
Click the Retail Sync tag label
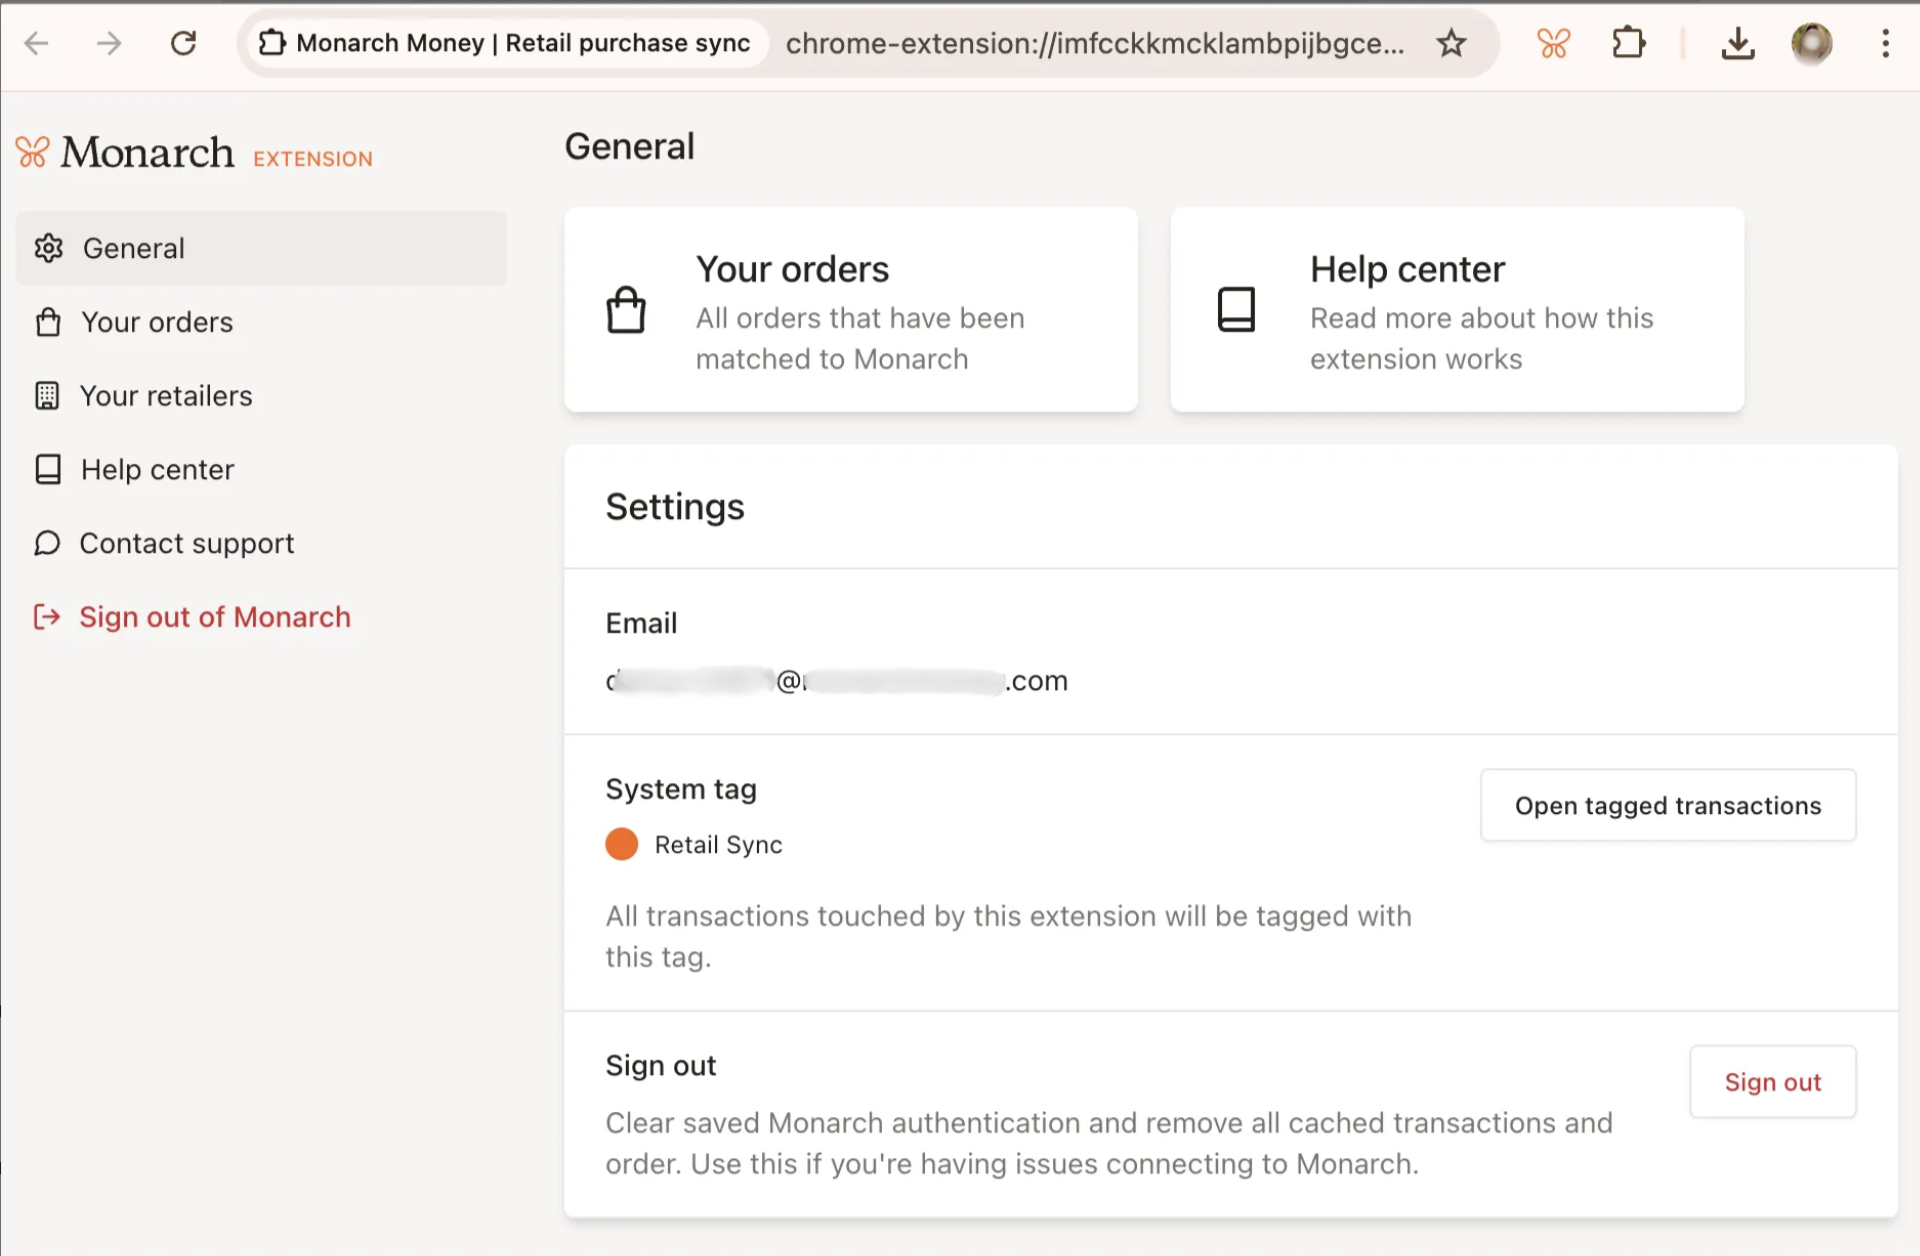(718, 845)
